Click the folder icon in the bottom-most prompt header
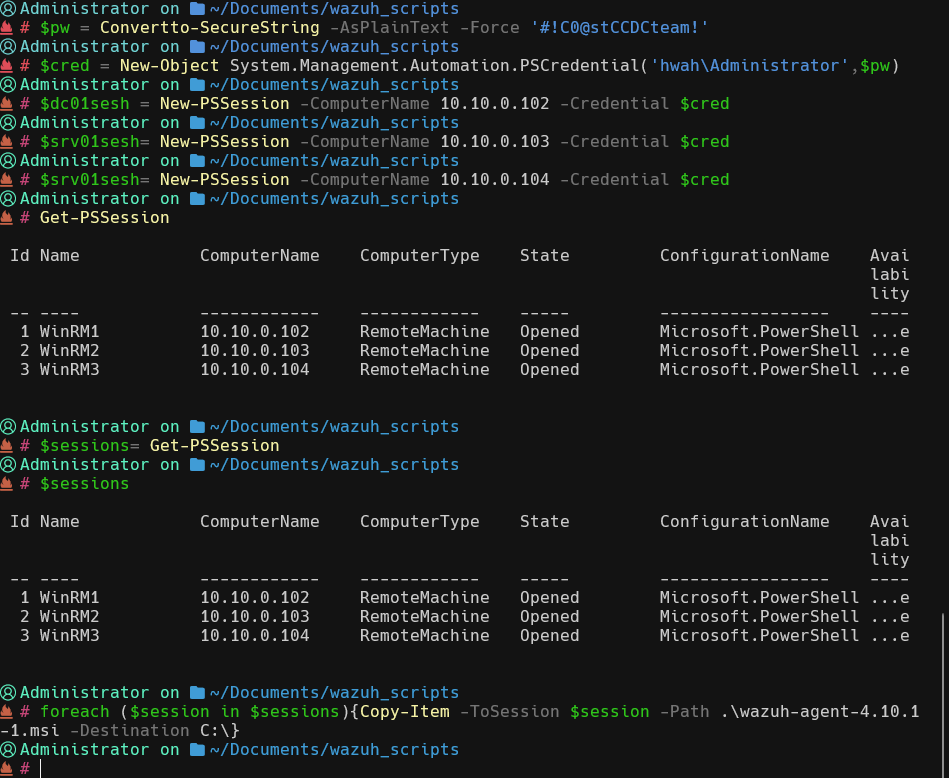949x778 pixels. (x=197, y=749)
